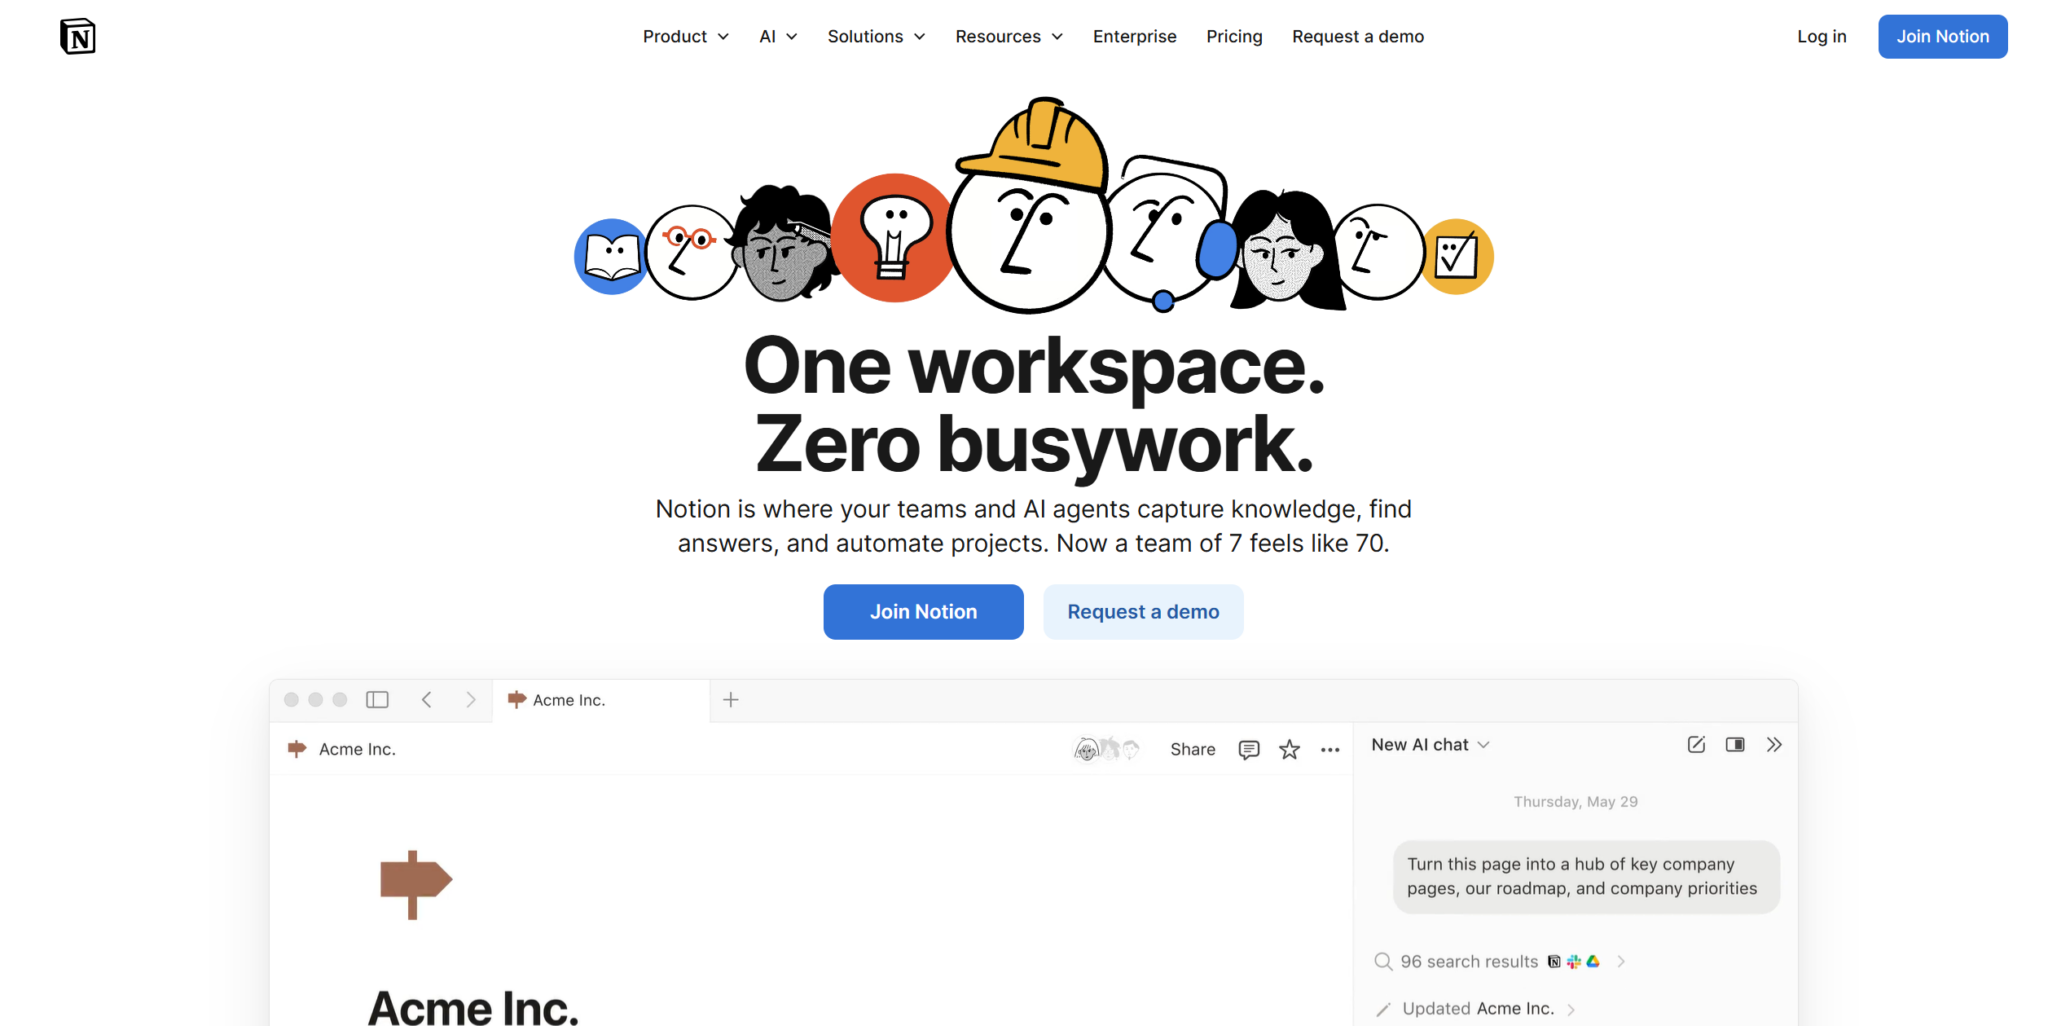Viewport: 2048px width, 1026px height.
Task: Open the comments icon beside Share
Action: (1248, 750)
